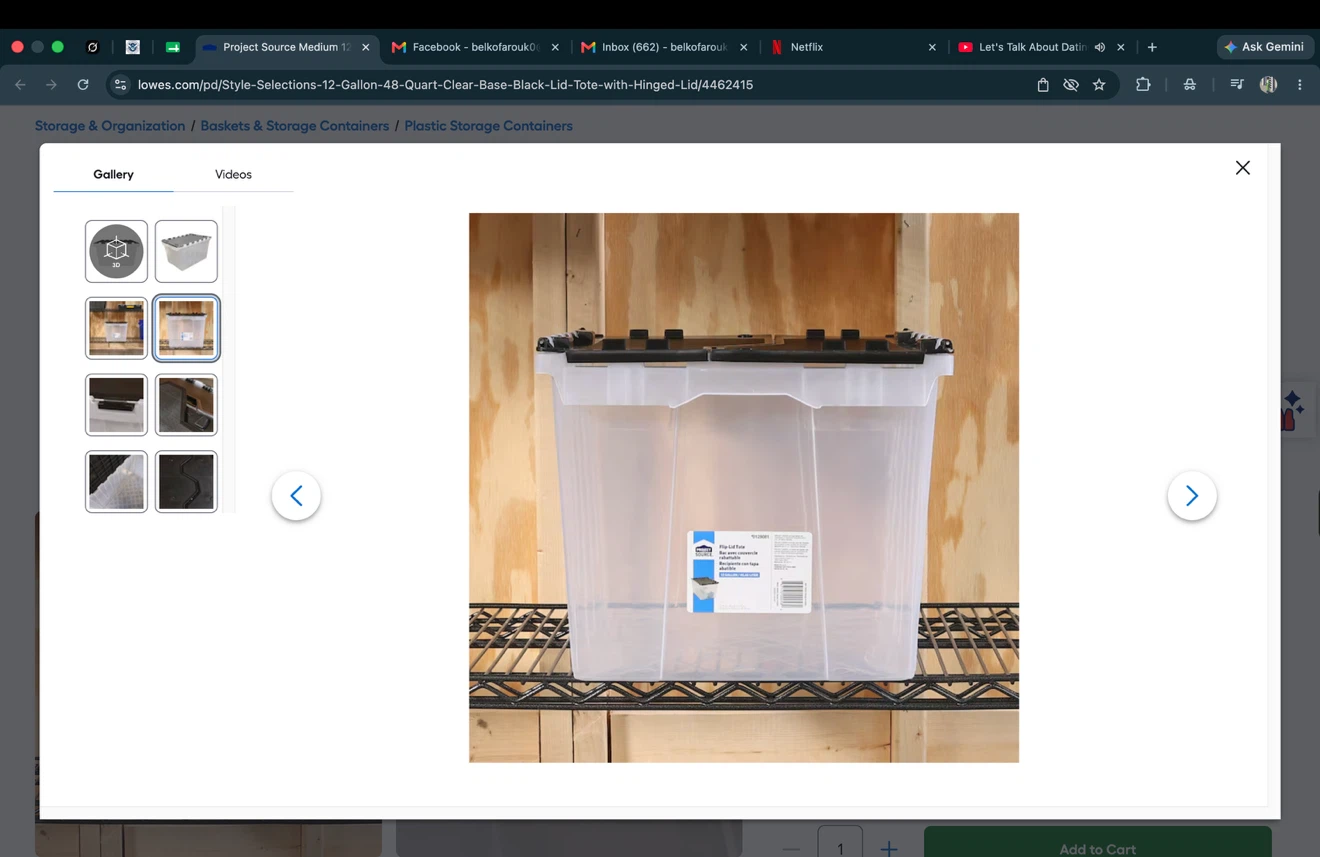
Task: Select the third gallery thumbnail of the tote on a shelf
Action: point(116,328)
